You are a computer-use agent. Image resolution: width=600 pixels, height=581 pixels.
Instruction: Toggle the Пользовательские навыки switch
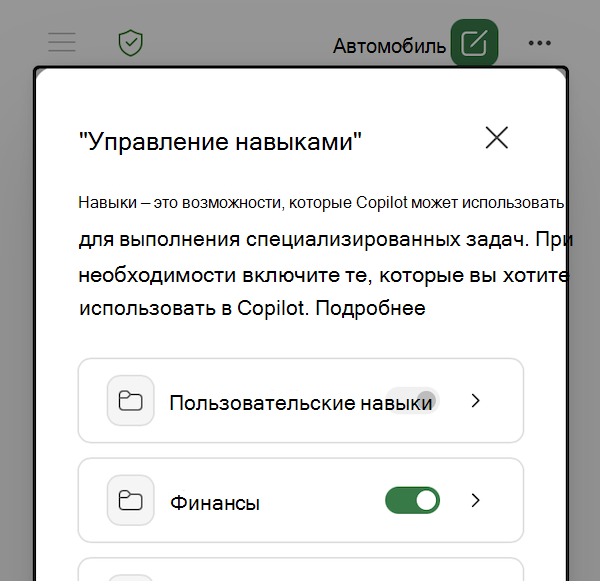pos(412,400)
